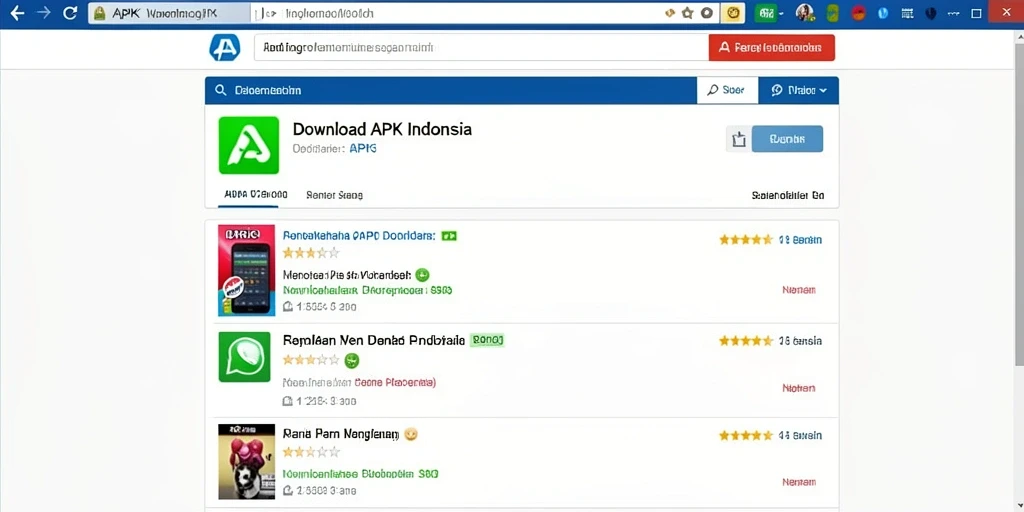Switch to the 'Senter Sisng' tab
The image size is (1024, 512).
[334, 195]
